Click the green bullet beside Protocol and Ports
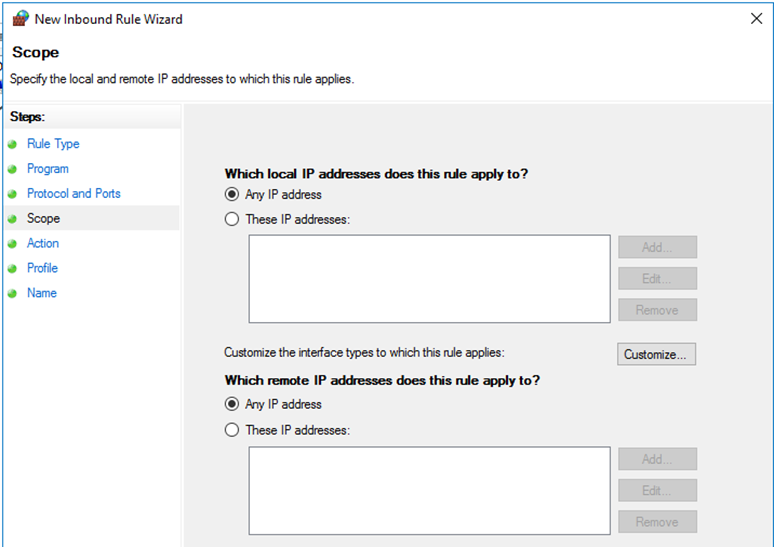 tap(12, 194)
